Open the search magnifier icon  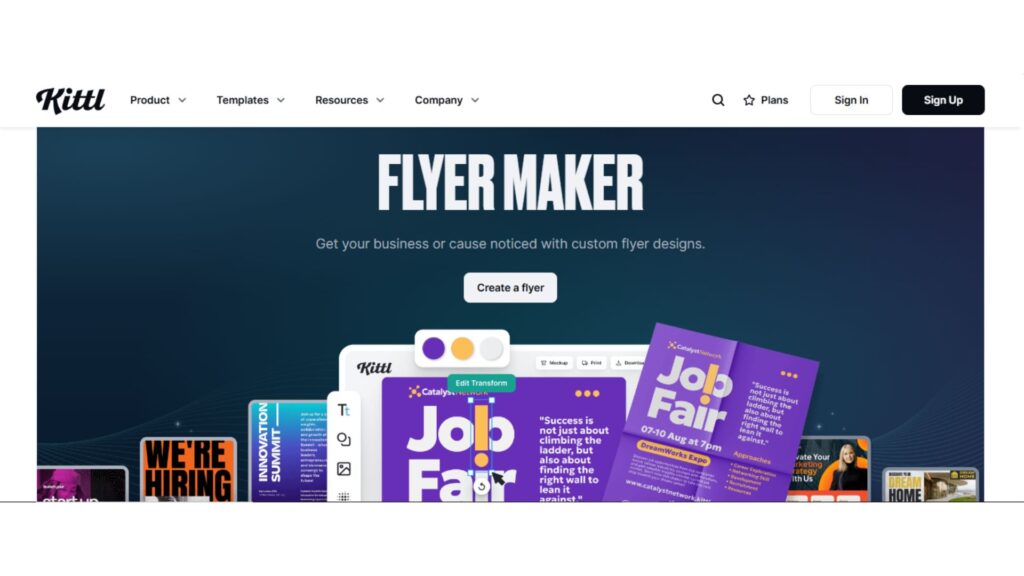(x=718, y=100)
